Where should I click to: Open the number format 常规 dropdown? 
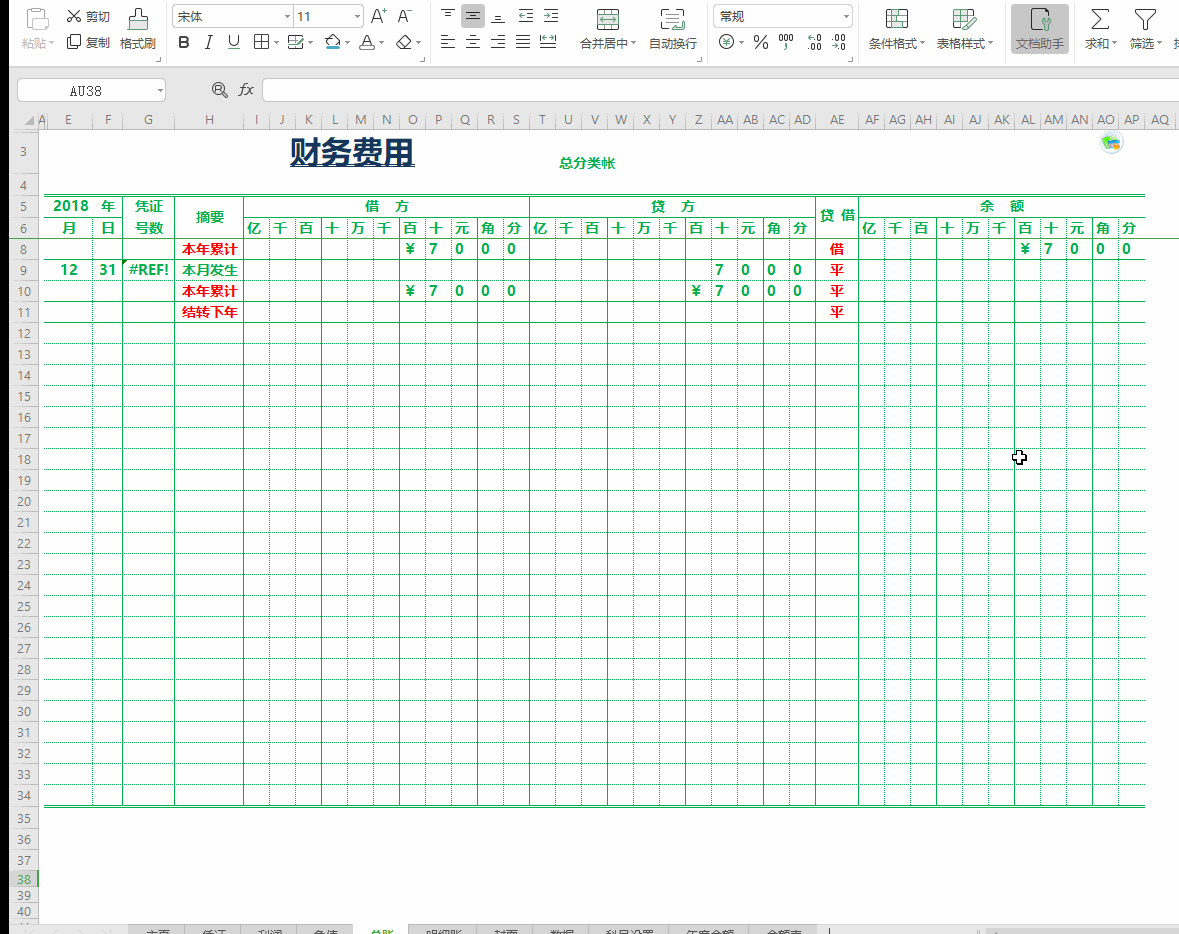click(846, 17)
